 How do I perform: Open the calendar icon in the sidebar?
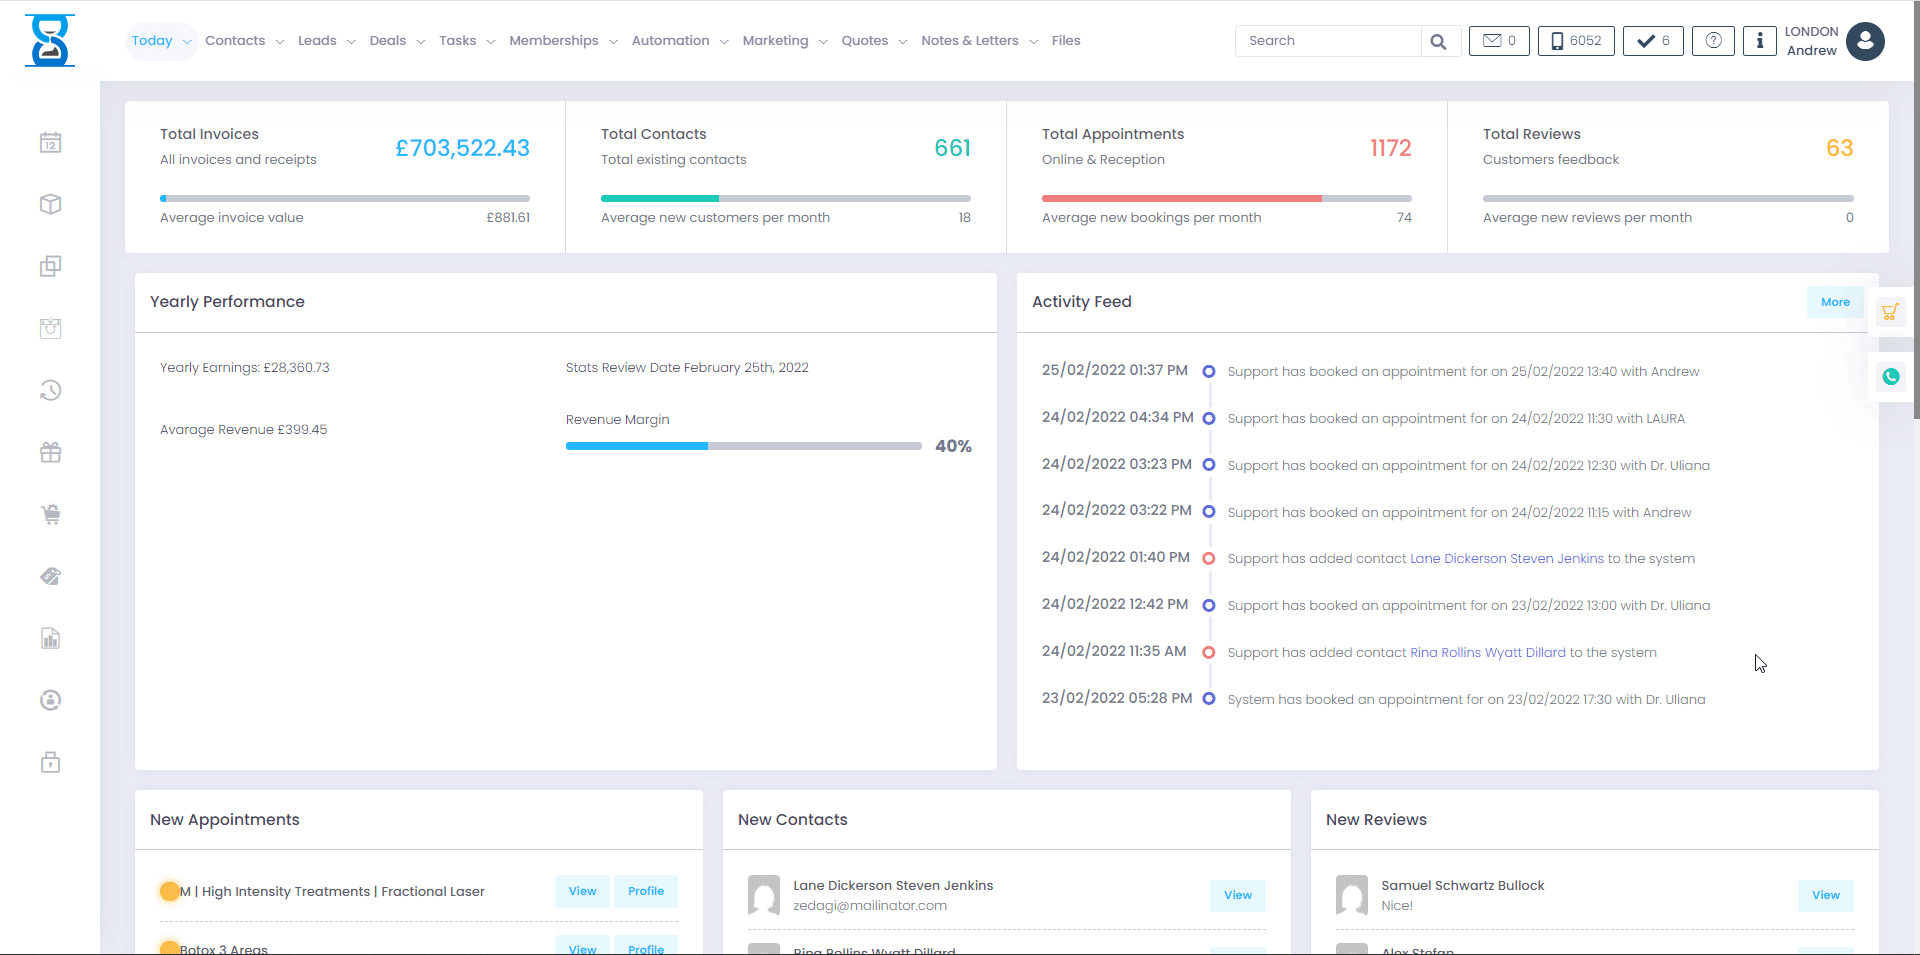pyautogui.click(x=50, y=142)
